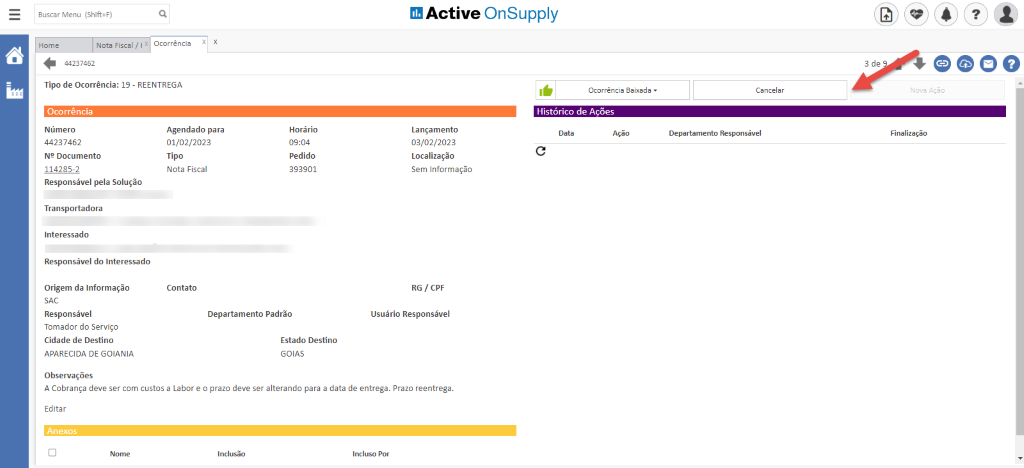Open document link 114285-2

pyautogui.click(x=62, y=169)
